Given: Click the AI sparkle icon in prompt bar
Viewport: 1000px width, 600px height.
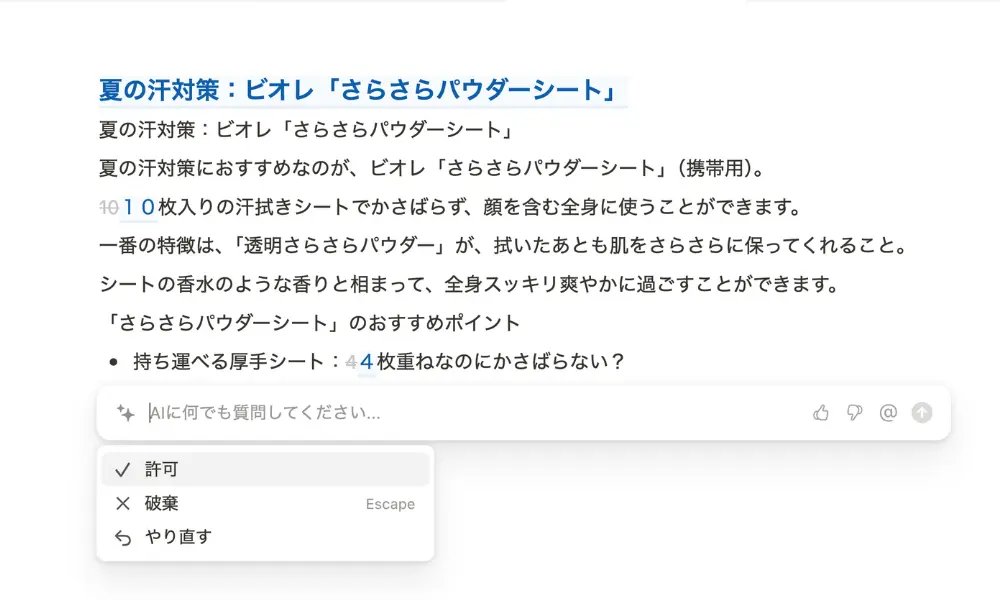Looking at the screenshot, I should tap(126, 413).
